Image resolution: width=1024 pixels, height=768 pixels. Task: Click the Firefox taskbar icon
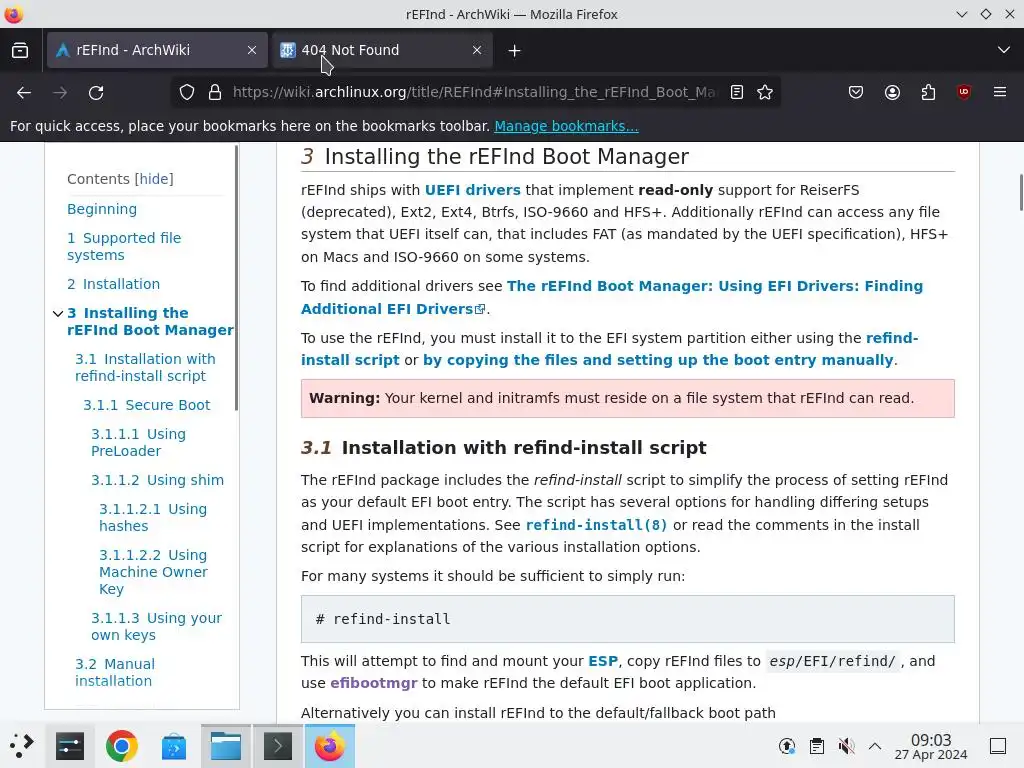330,746
